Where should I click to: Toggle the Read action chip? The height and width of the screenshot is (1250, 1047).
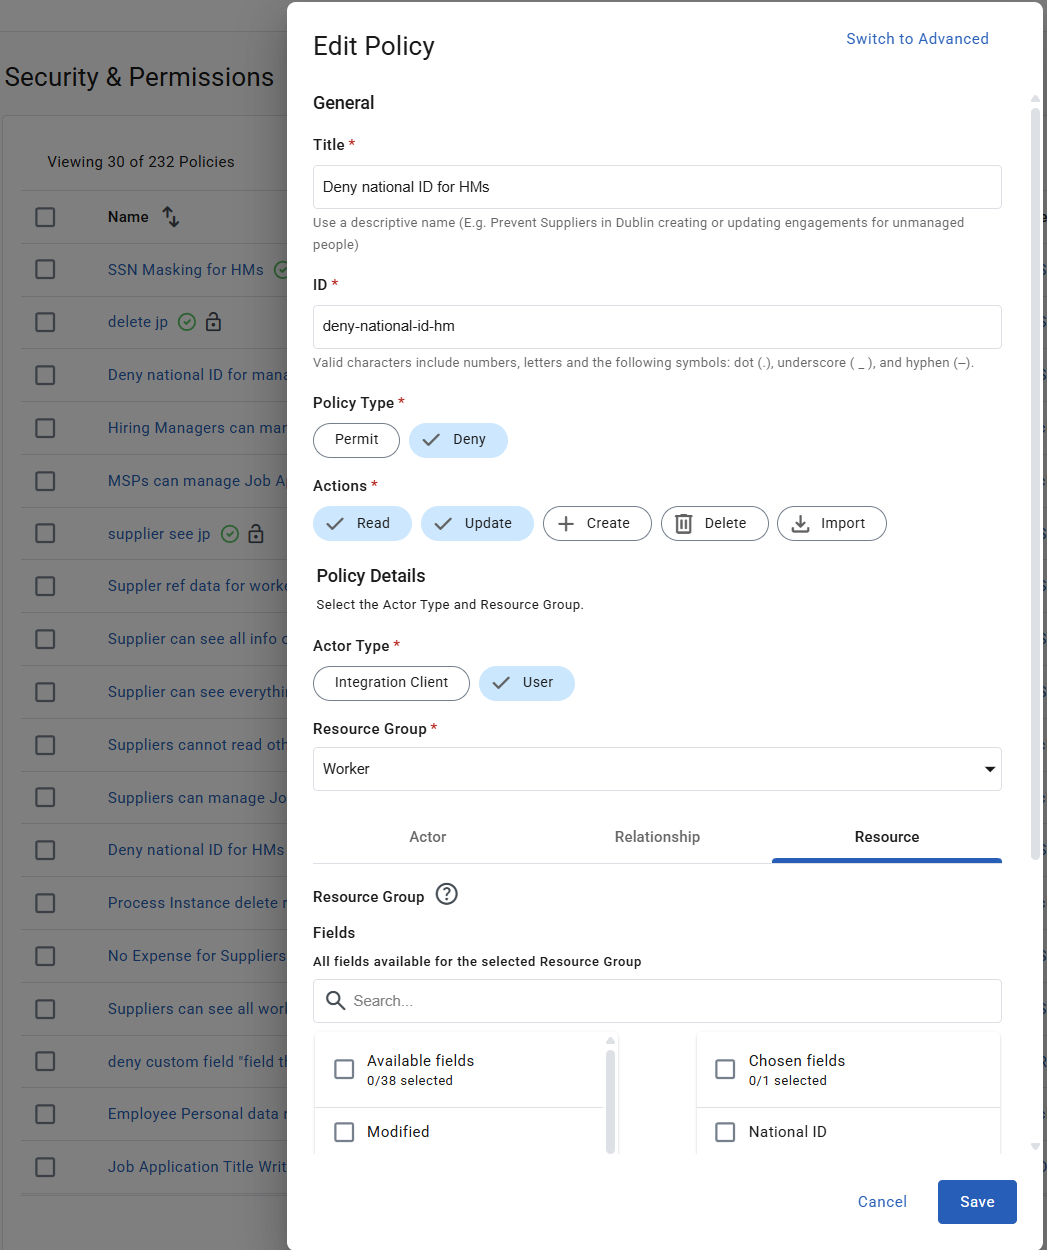pyautogui.click(x=362, y=524)
